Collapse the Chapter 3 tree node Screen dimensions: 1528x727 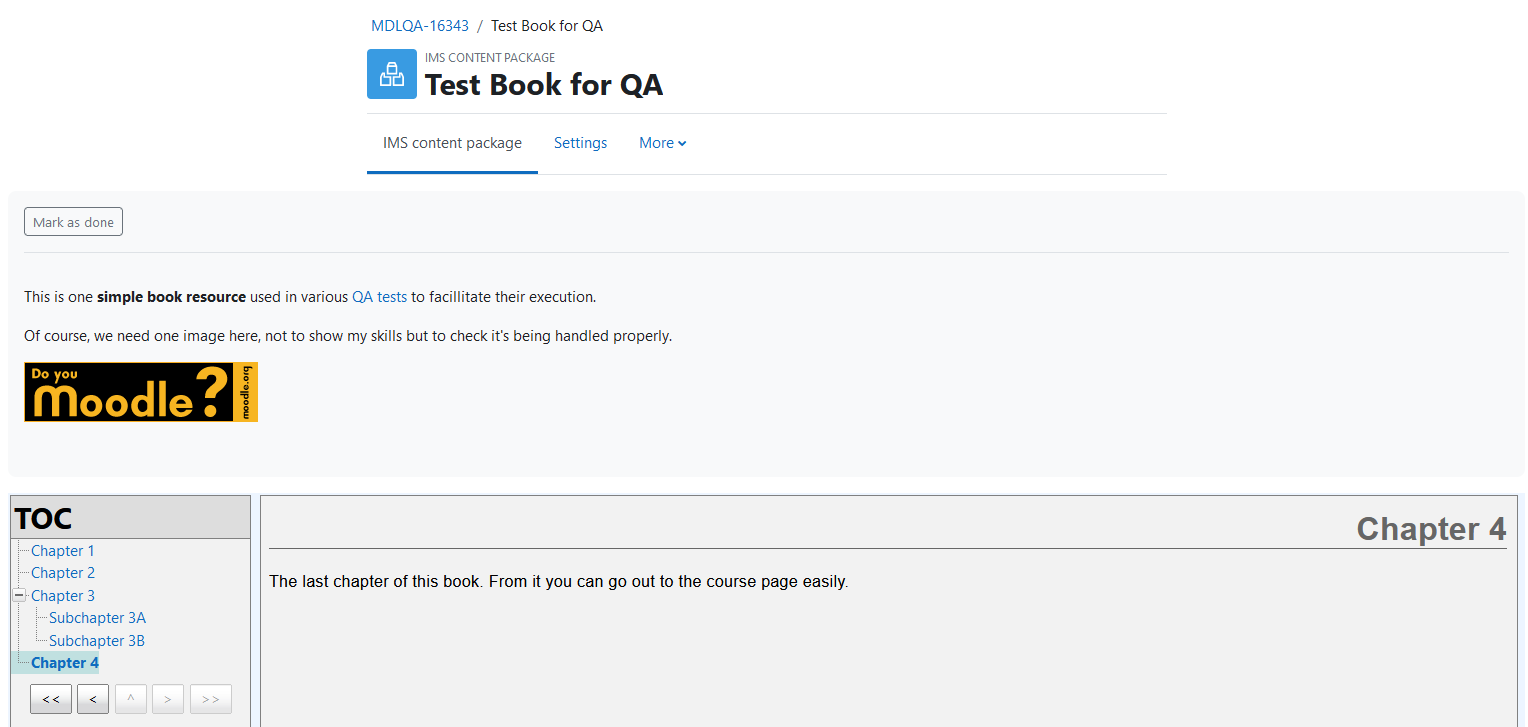18,595
